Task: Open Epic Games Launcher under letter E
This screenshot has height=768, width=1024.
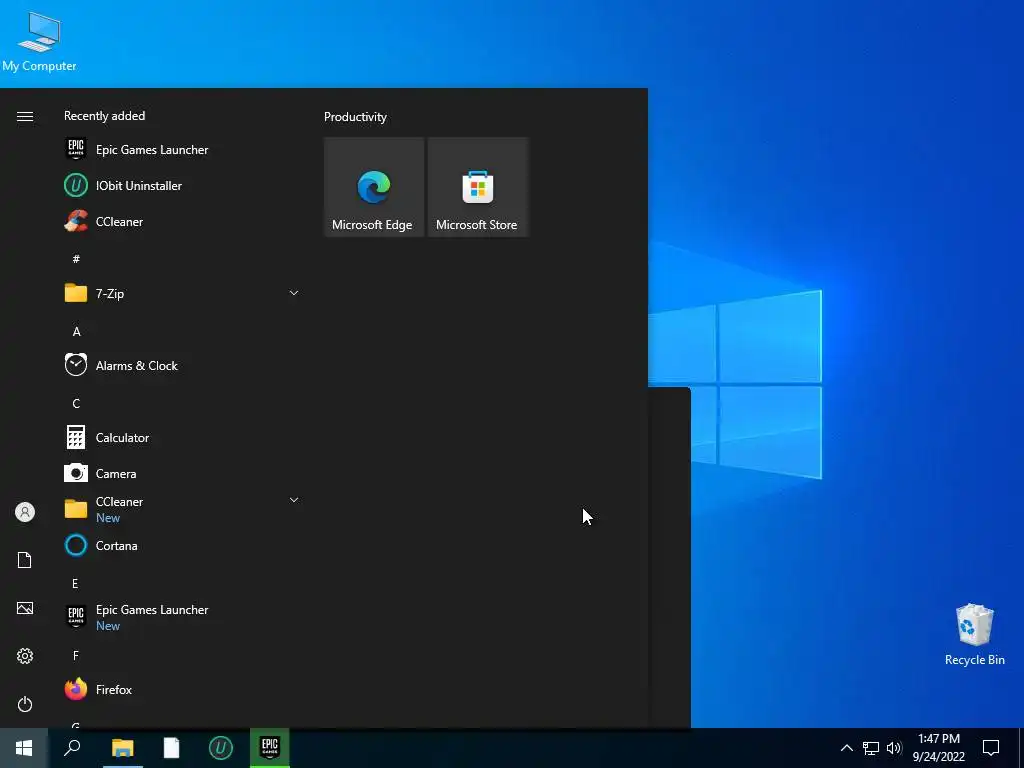Action: click(182, 617)
